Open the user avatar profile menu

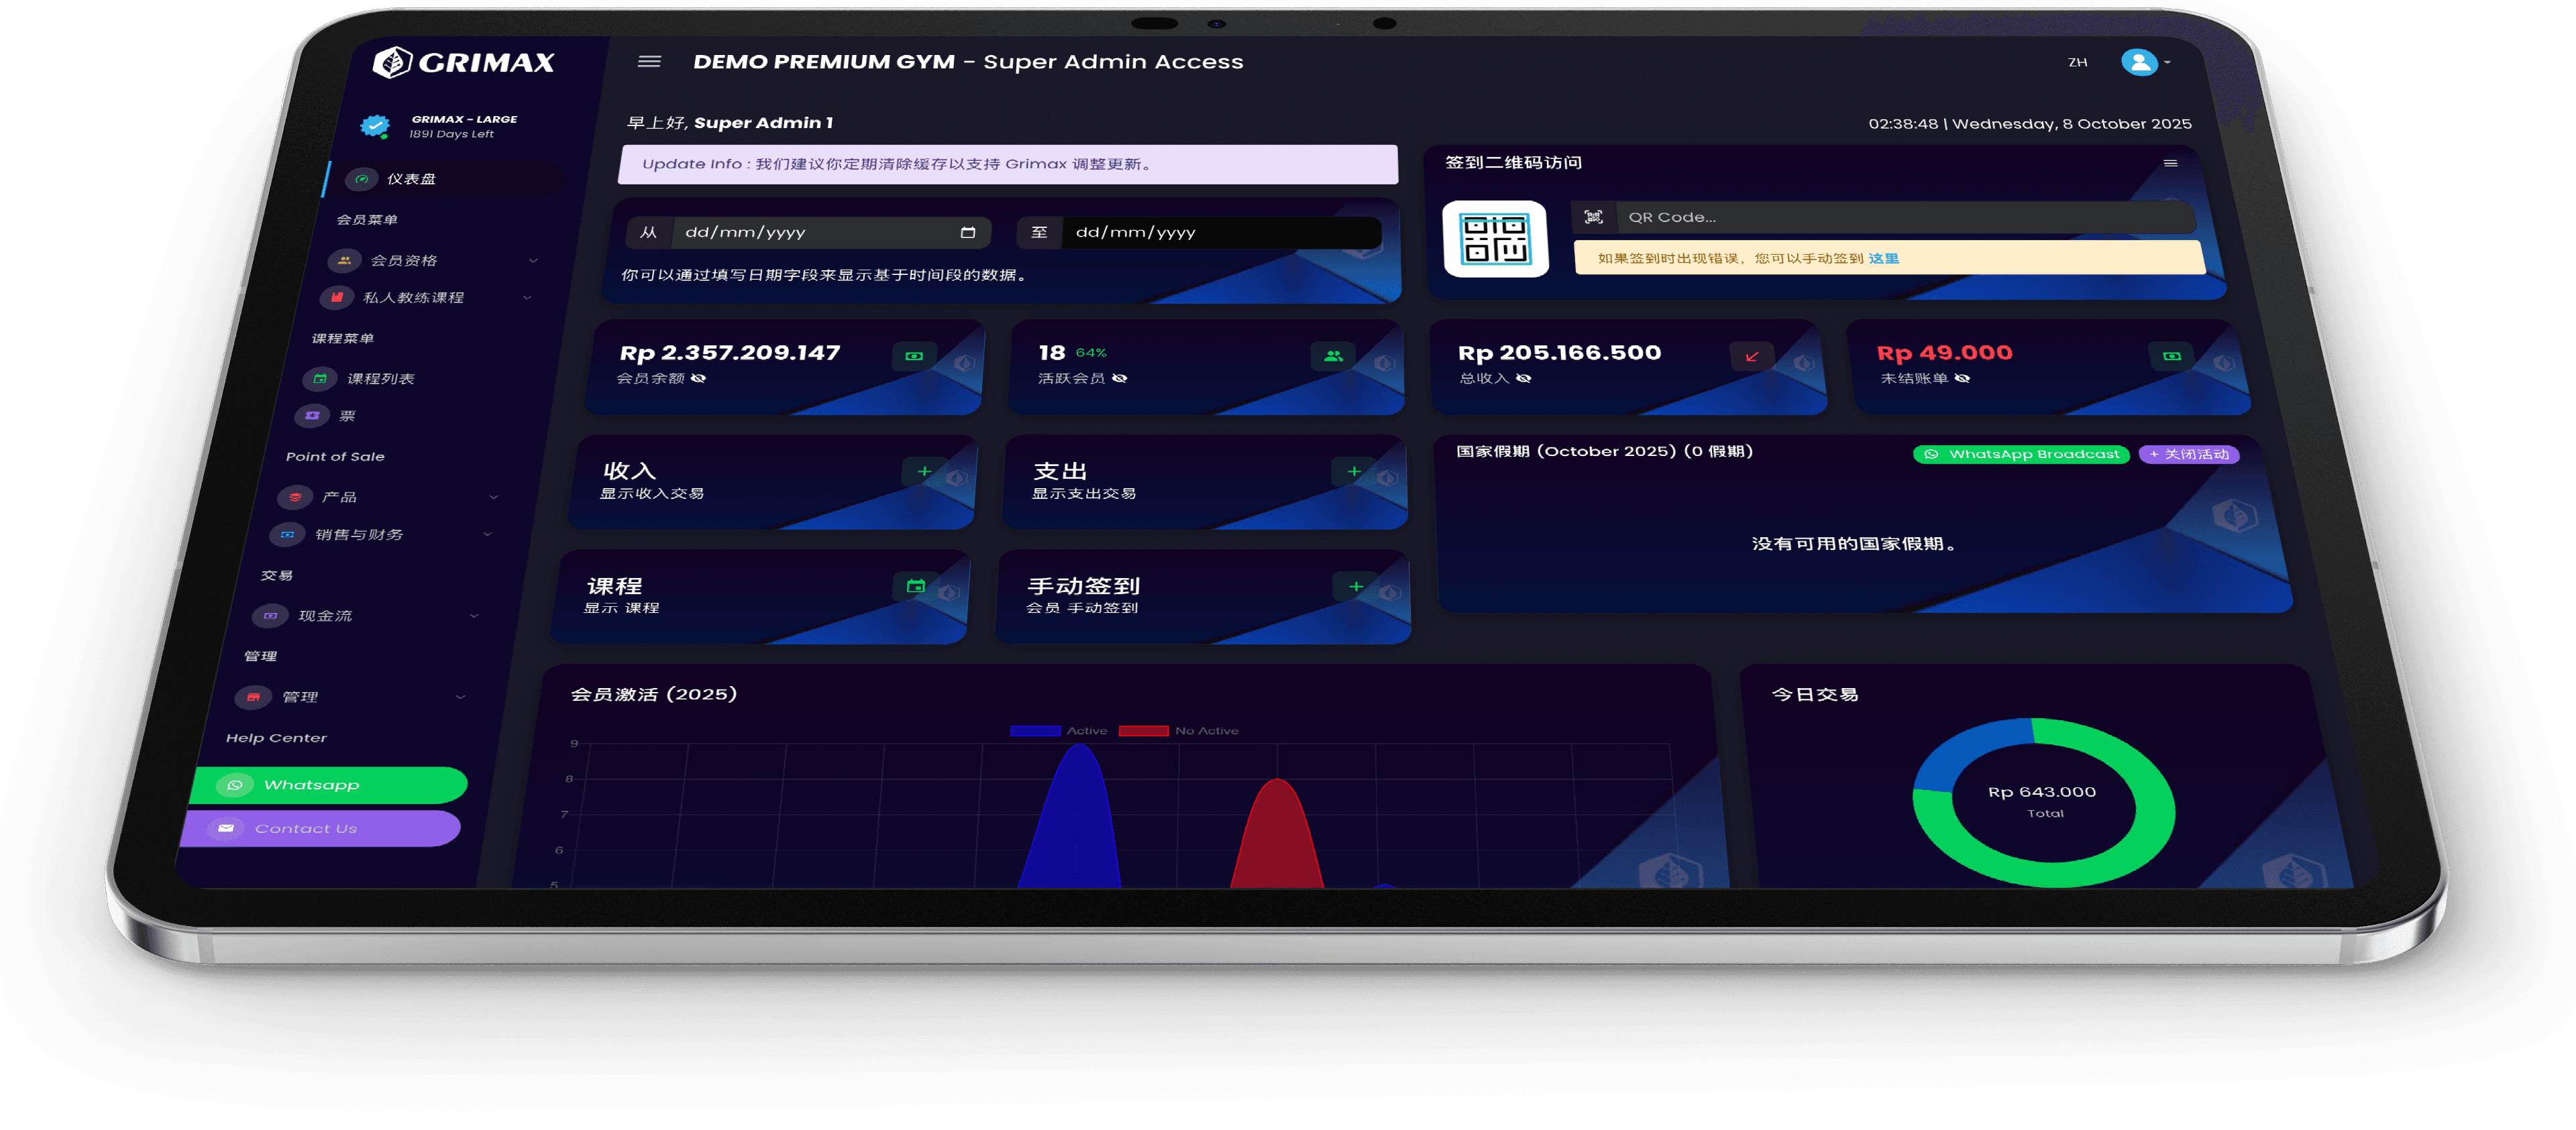click(2139, 62)
